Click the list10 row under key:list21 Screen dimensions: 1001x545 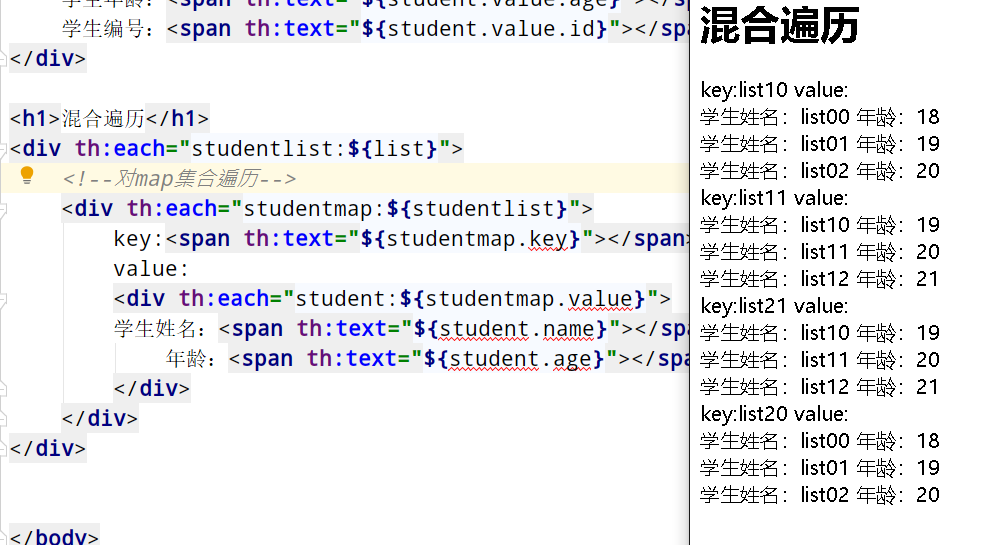point(820,332)
